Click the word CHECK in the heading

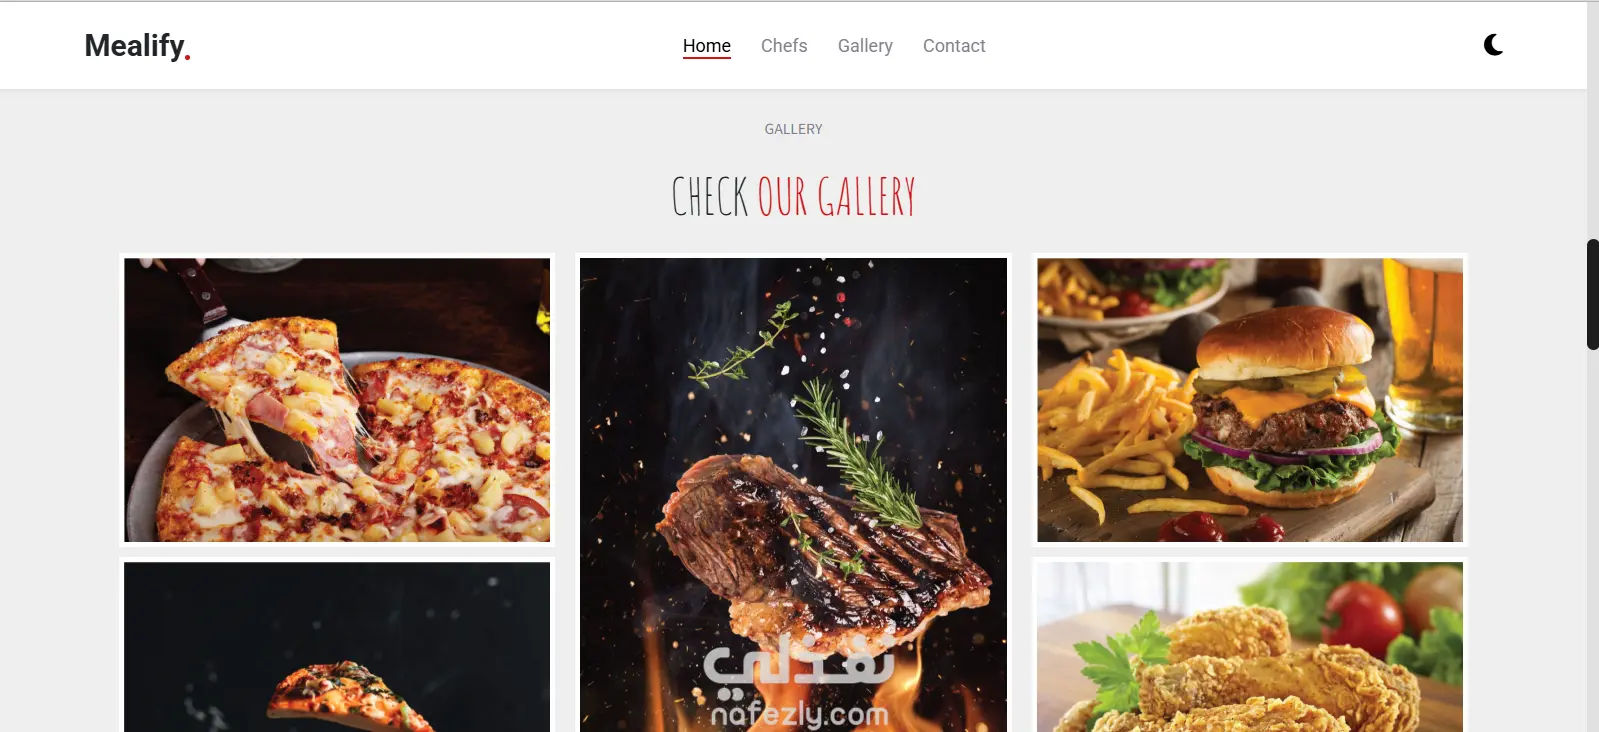click(x=710, y=196)
